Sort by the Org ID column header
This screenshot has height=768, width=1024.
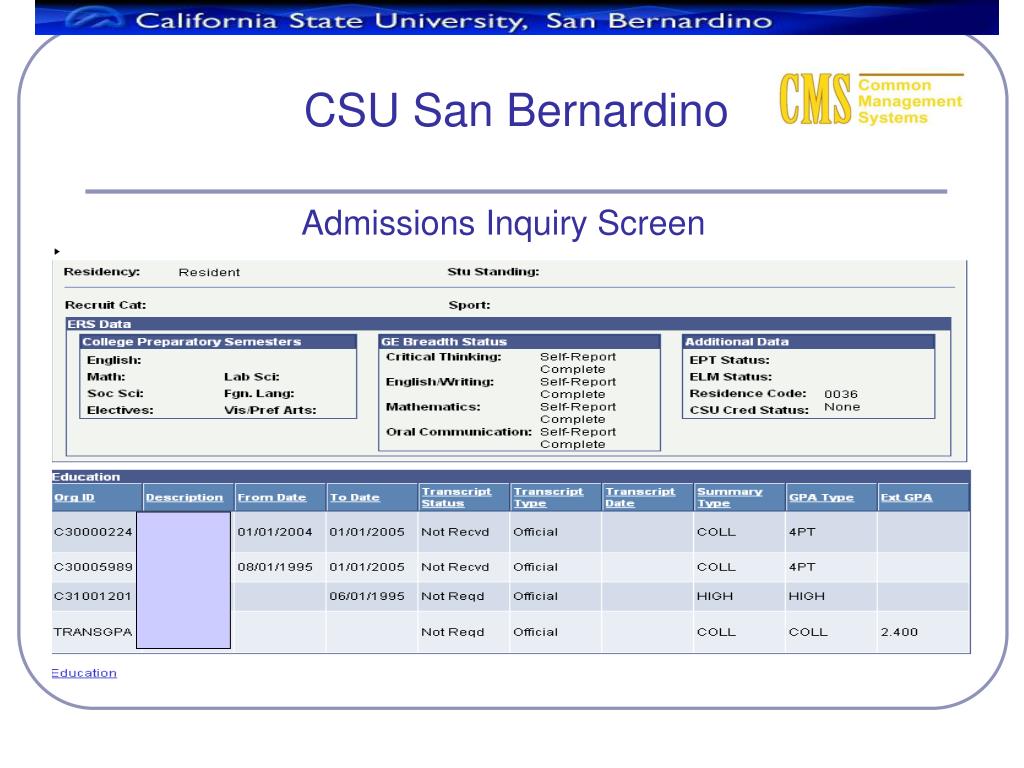74,498
